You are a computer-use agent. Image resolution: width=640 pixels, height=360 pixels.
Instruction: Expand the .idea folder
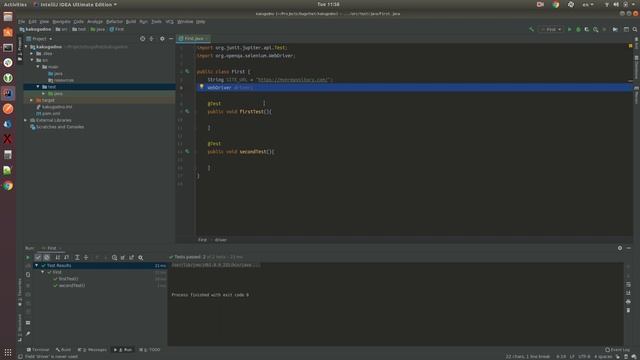pos(32,53)
